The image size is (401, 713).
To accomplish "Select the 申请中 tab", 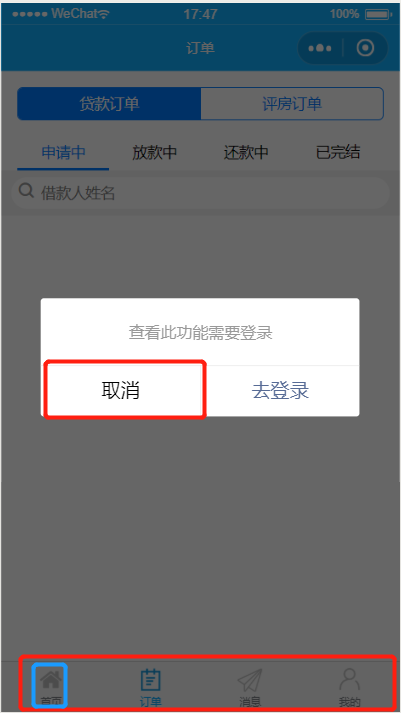I will coord(63,153).
